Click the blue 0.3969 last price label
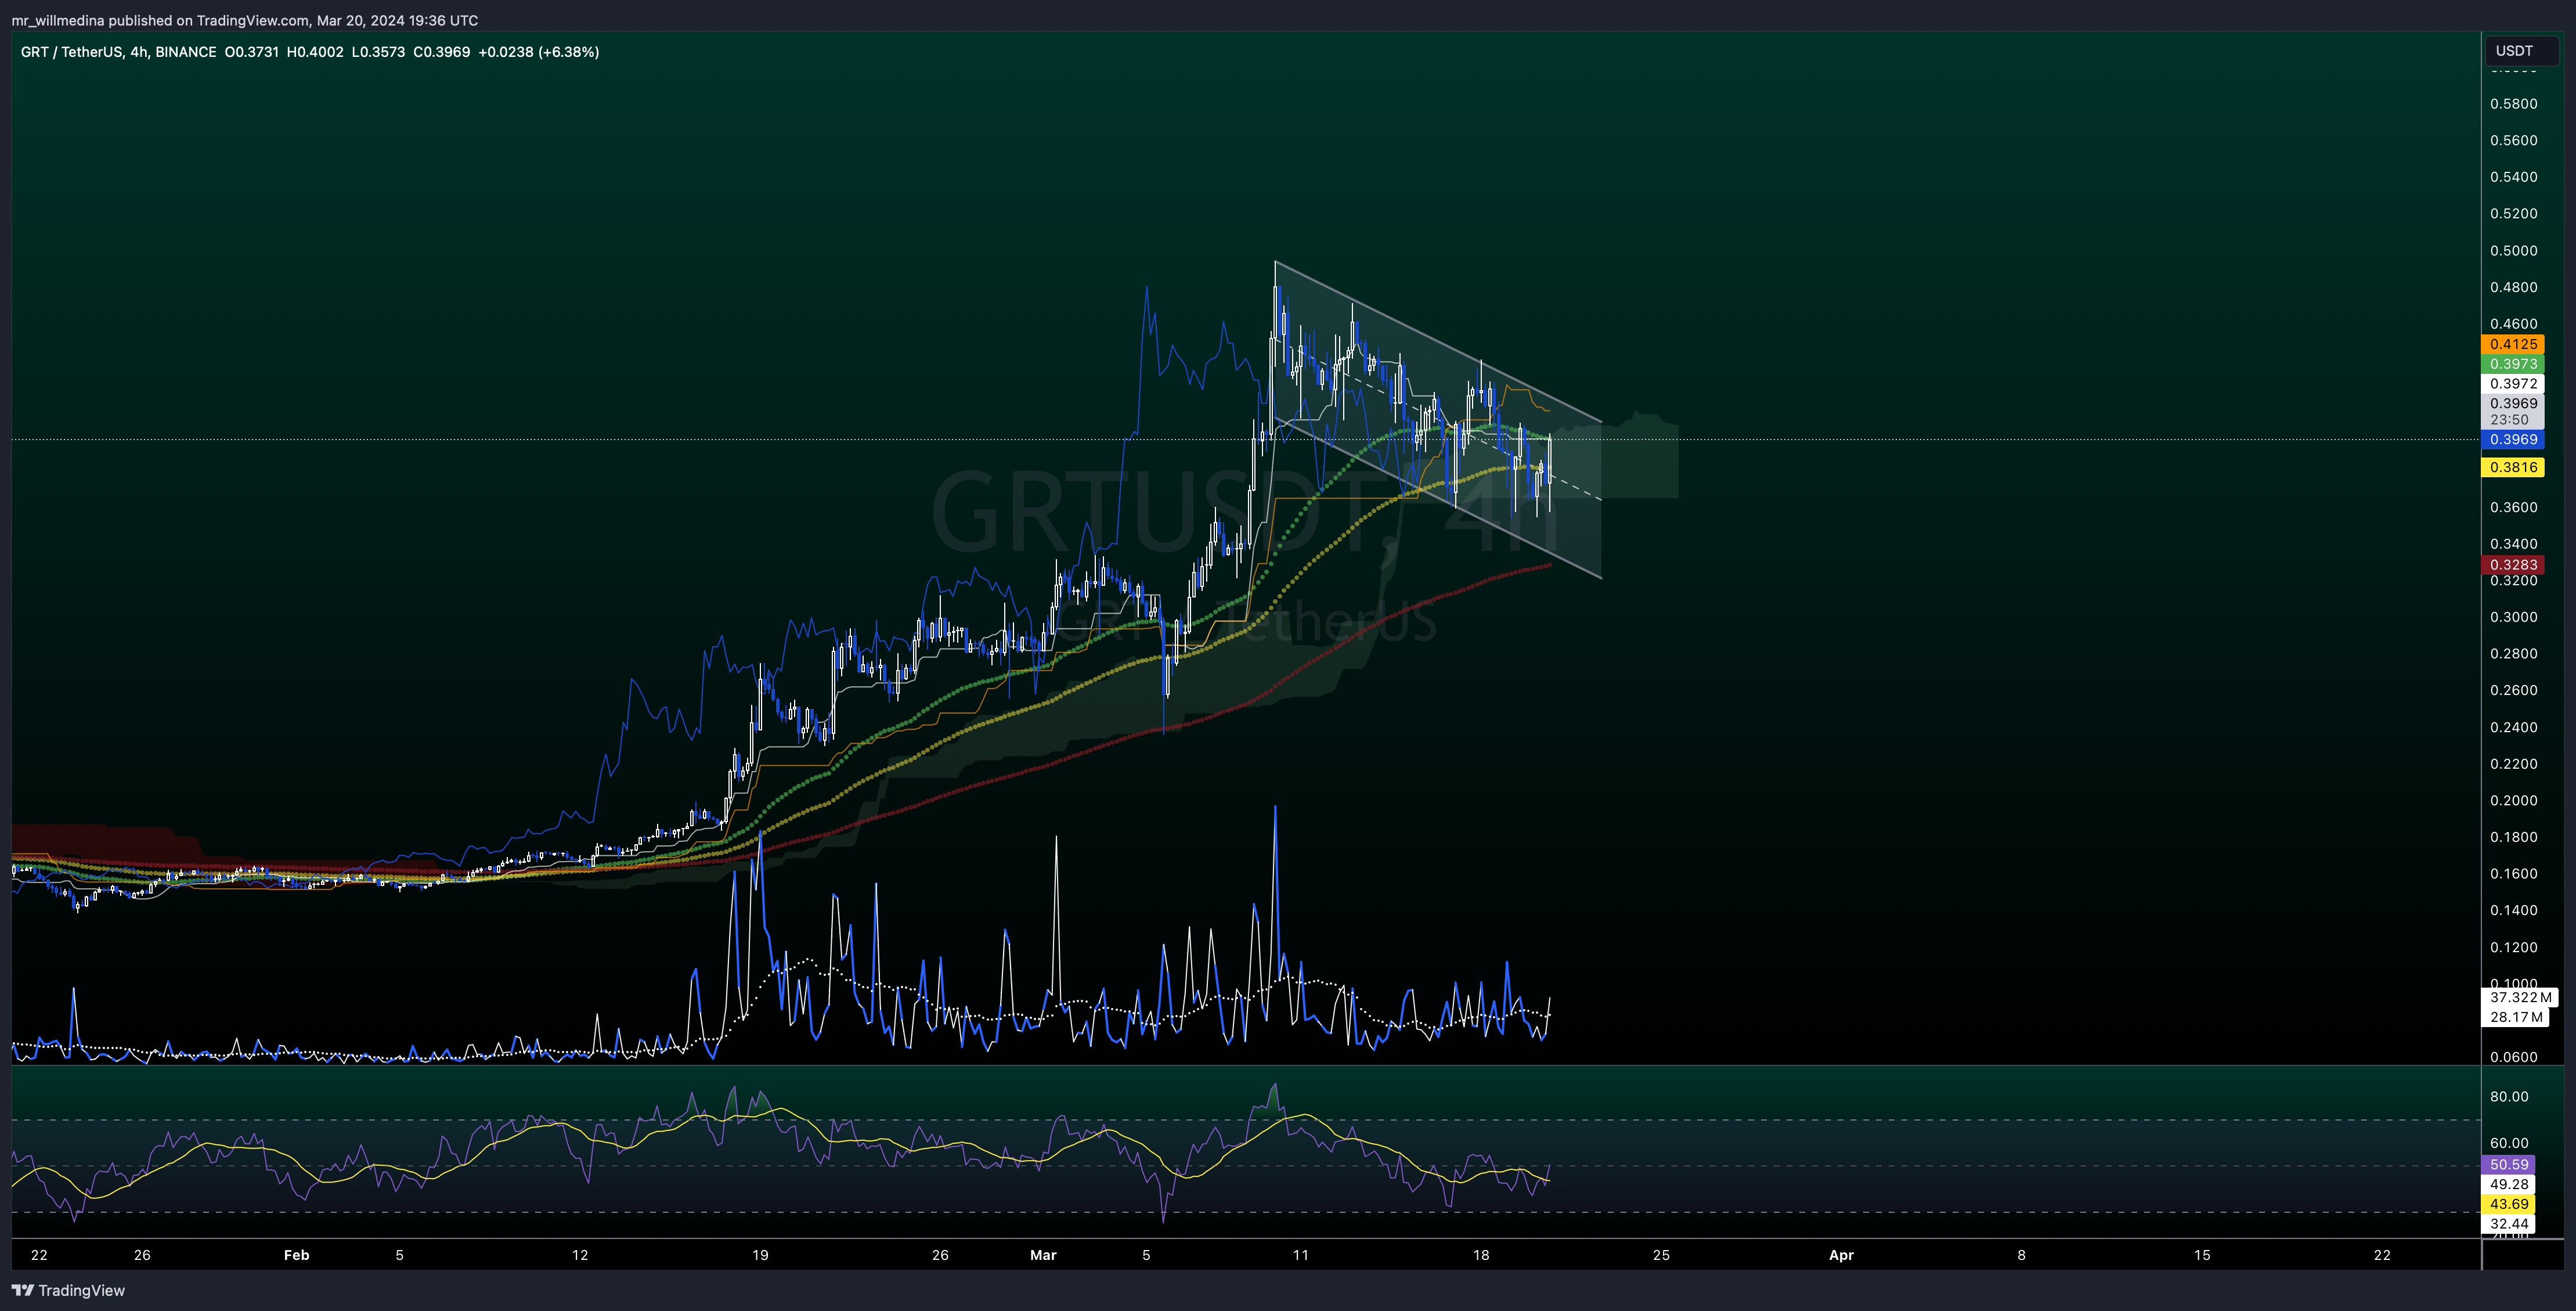The width and height of the screenshot is (2576, 1311). tap(2513, 440)
